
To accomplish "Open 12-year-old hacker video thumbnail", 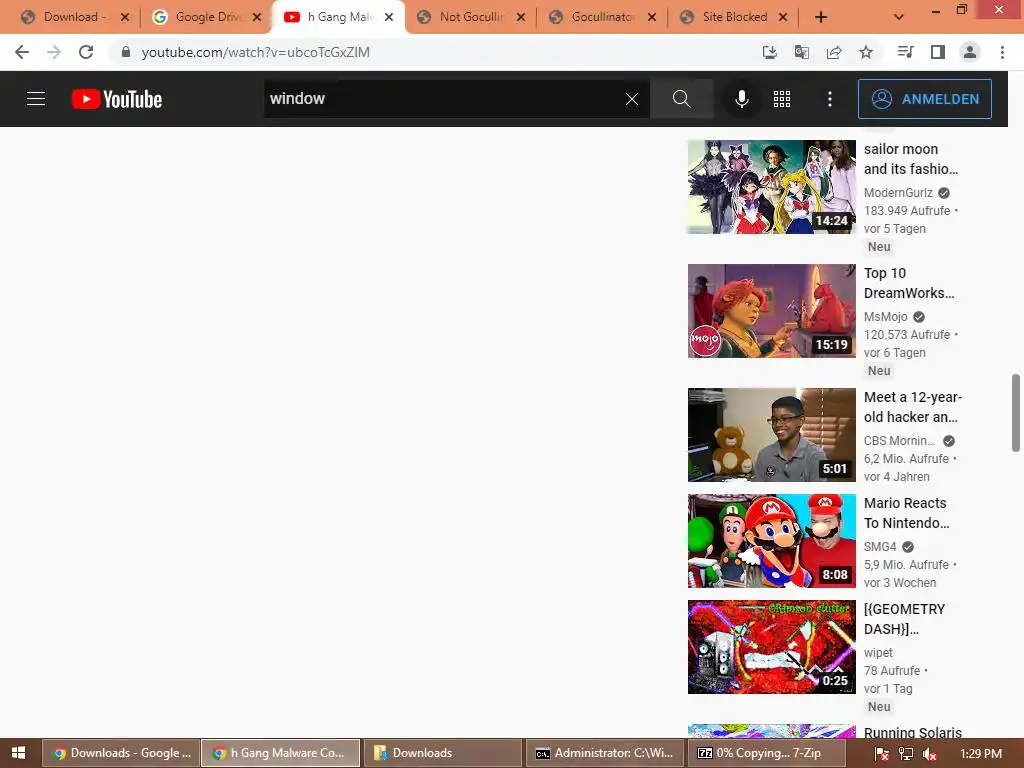I will (771, 435).
